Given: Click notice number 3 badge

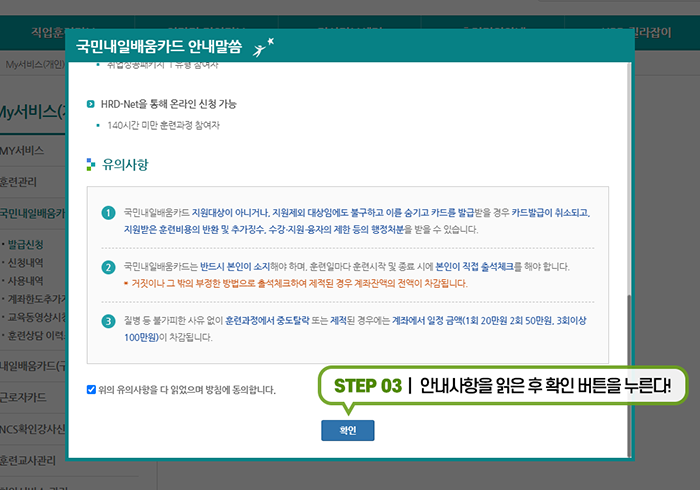Looking at the screenshot, I should (108, 321).
